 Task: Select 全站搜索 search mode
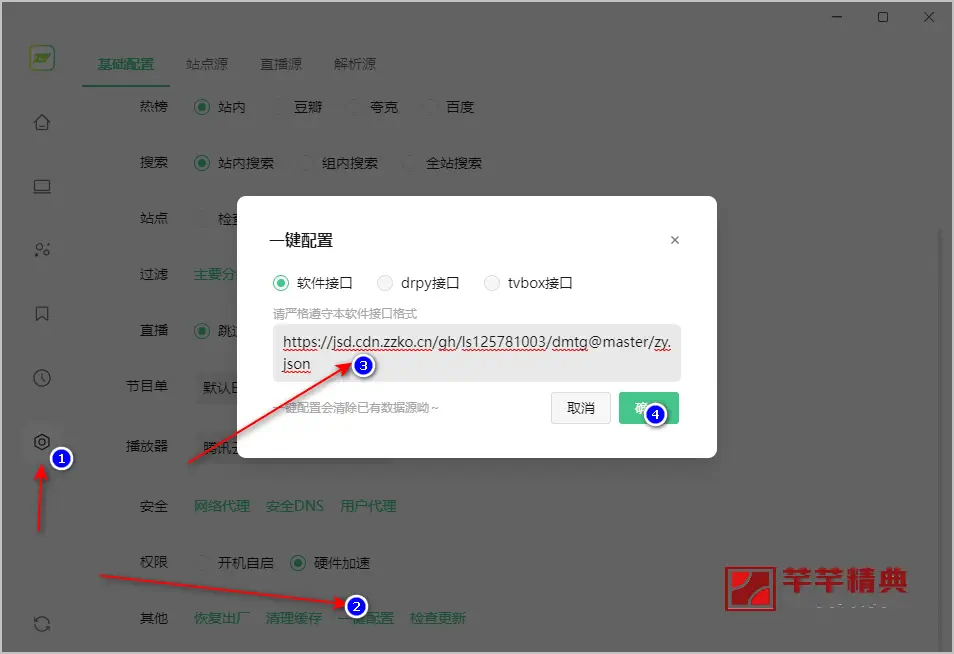click(442, 163)
